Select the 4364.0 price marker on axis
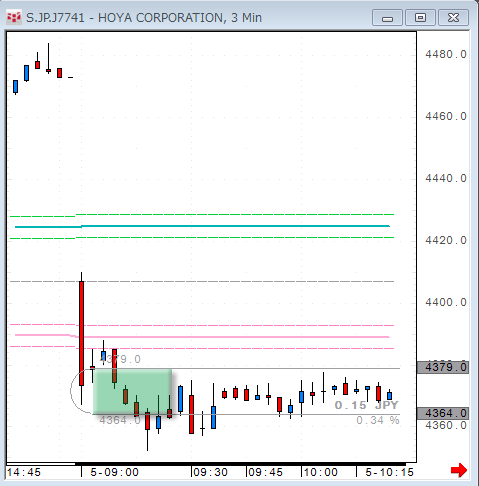The height and width of the screenshot is (486, 479). click(x=443, y=413)
